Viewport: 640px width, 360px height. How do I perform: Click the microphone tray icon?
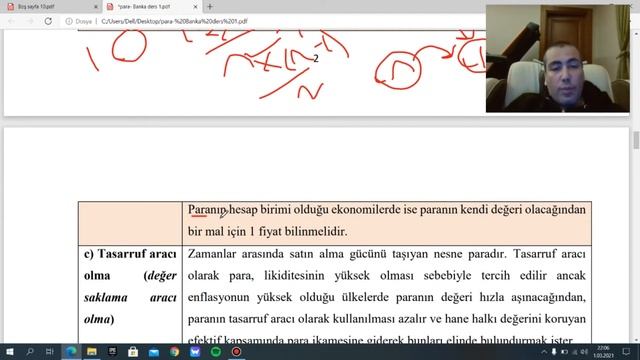coord(554,352)
